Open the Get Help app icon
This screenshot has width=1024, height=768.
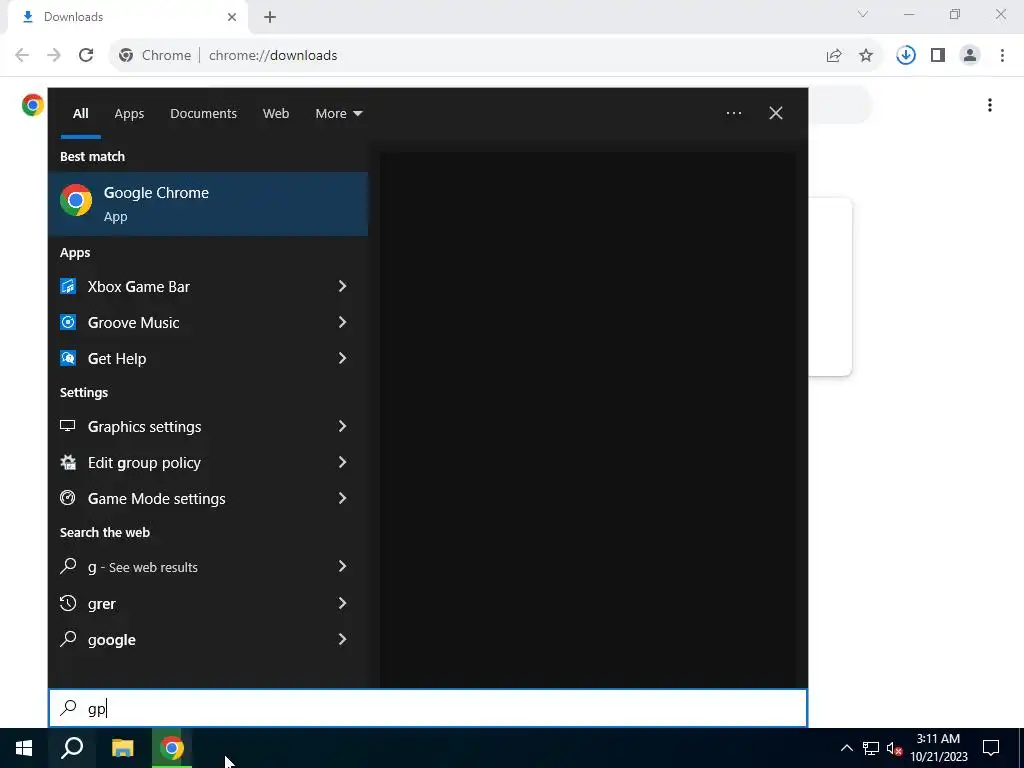point(68,358)
